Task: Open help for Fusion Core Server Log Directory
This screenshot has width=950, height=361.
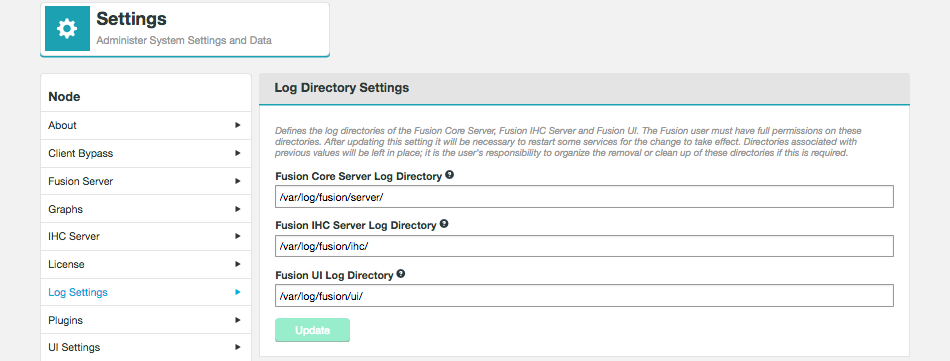Action: tap(450, 175)
